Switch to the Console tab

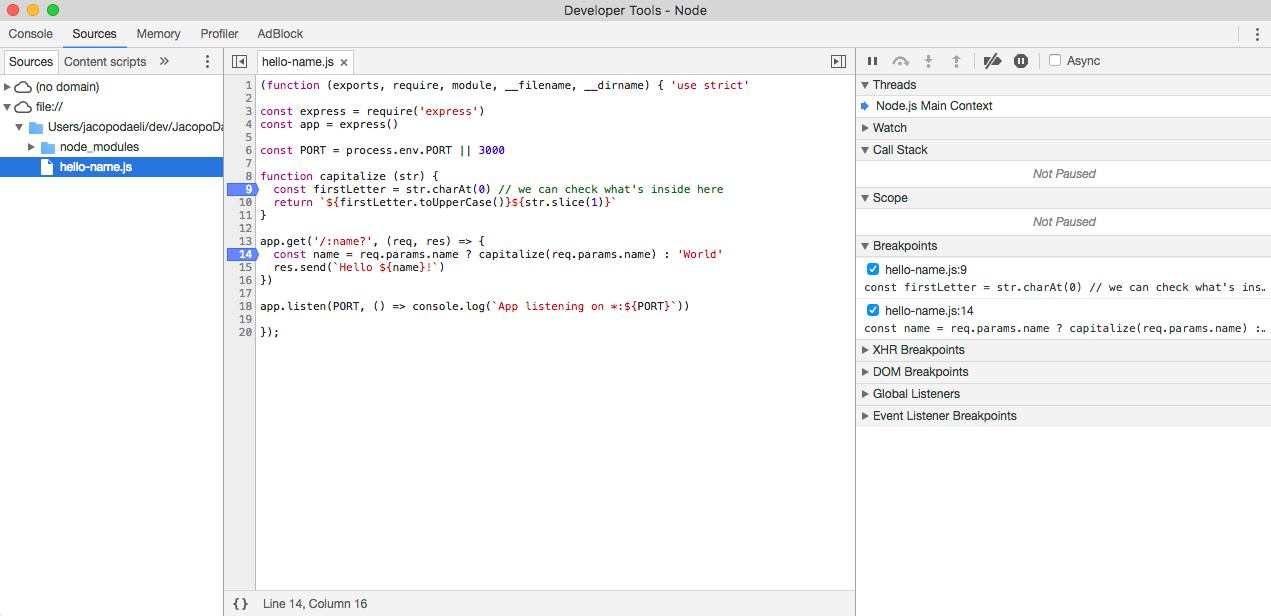31,34
